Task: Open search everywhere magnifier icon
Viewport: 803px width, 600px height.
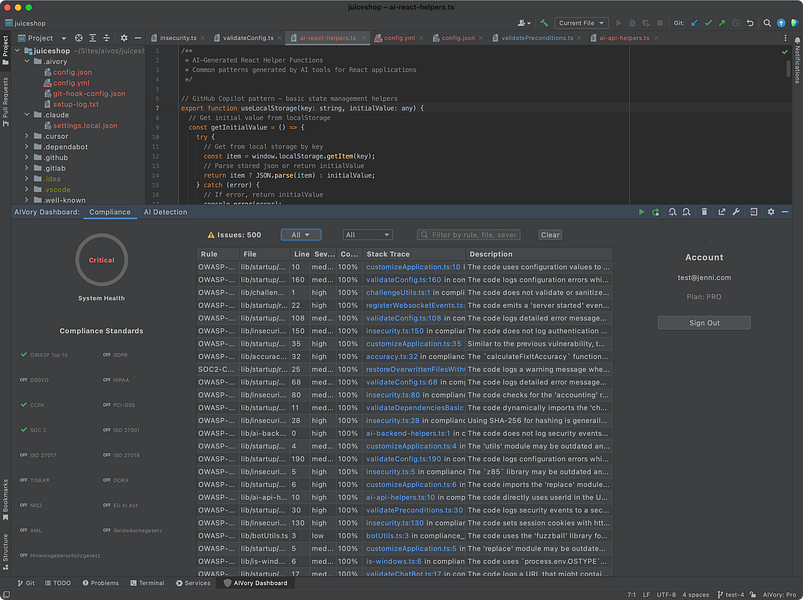Action: [x=765, y=22]
